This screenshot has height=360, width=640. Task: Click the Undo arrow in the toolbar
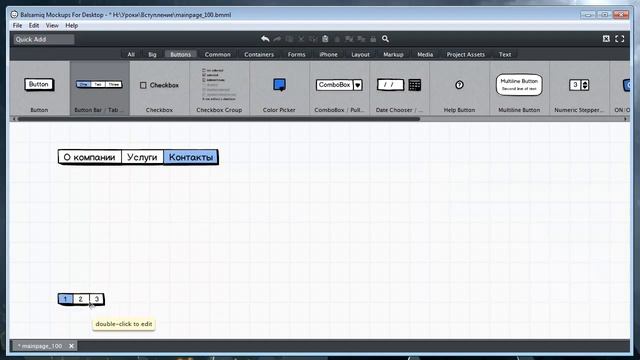click(265, 39)
